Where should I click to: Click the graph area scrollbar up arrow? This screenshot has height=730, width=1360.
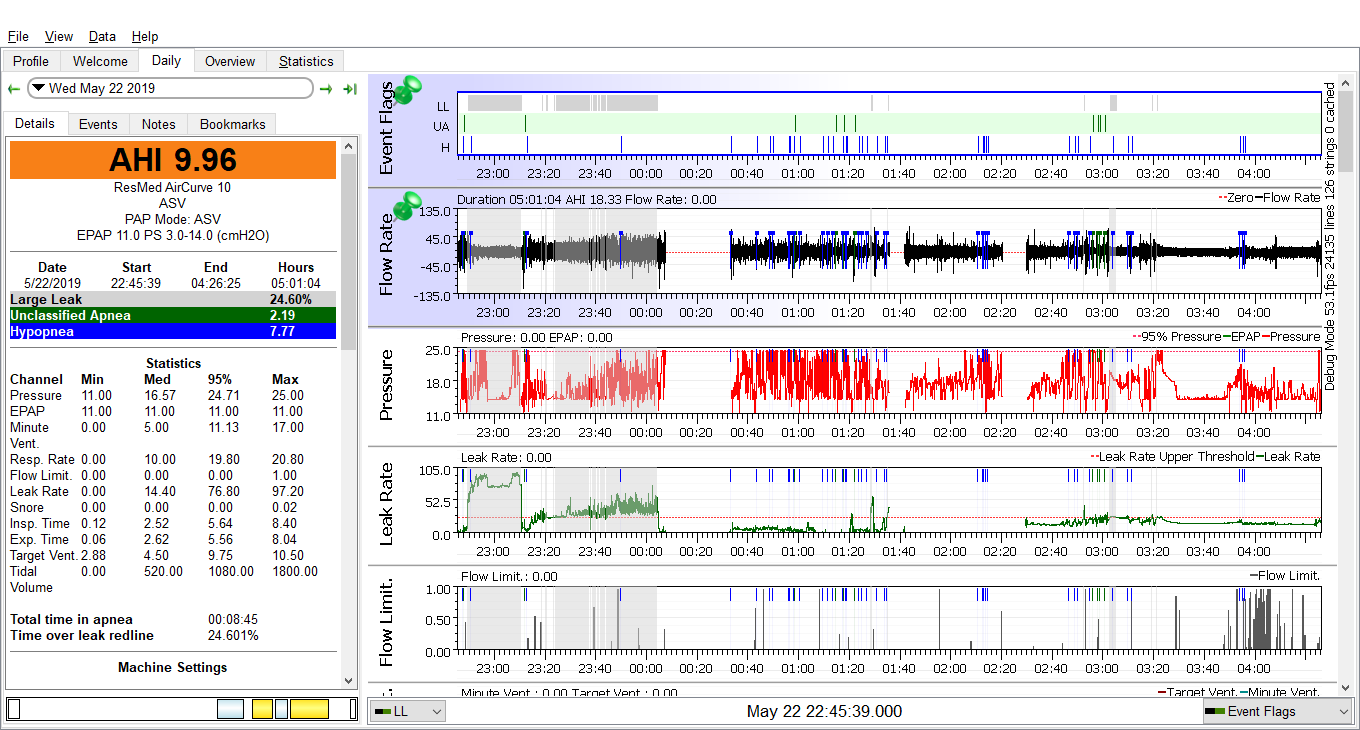(x=1346, y=82)
